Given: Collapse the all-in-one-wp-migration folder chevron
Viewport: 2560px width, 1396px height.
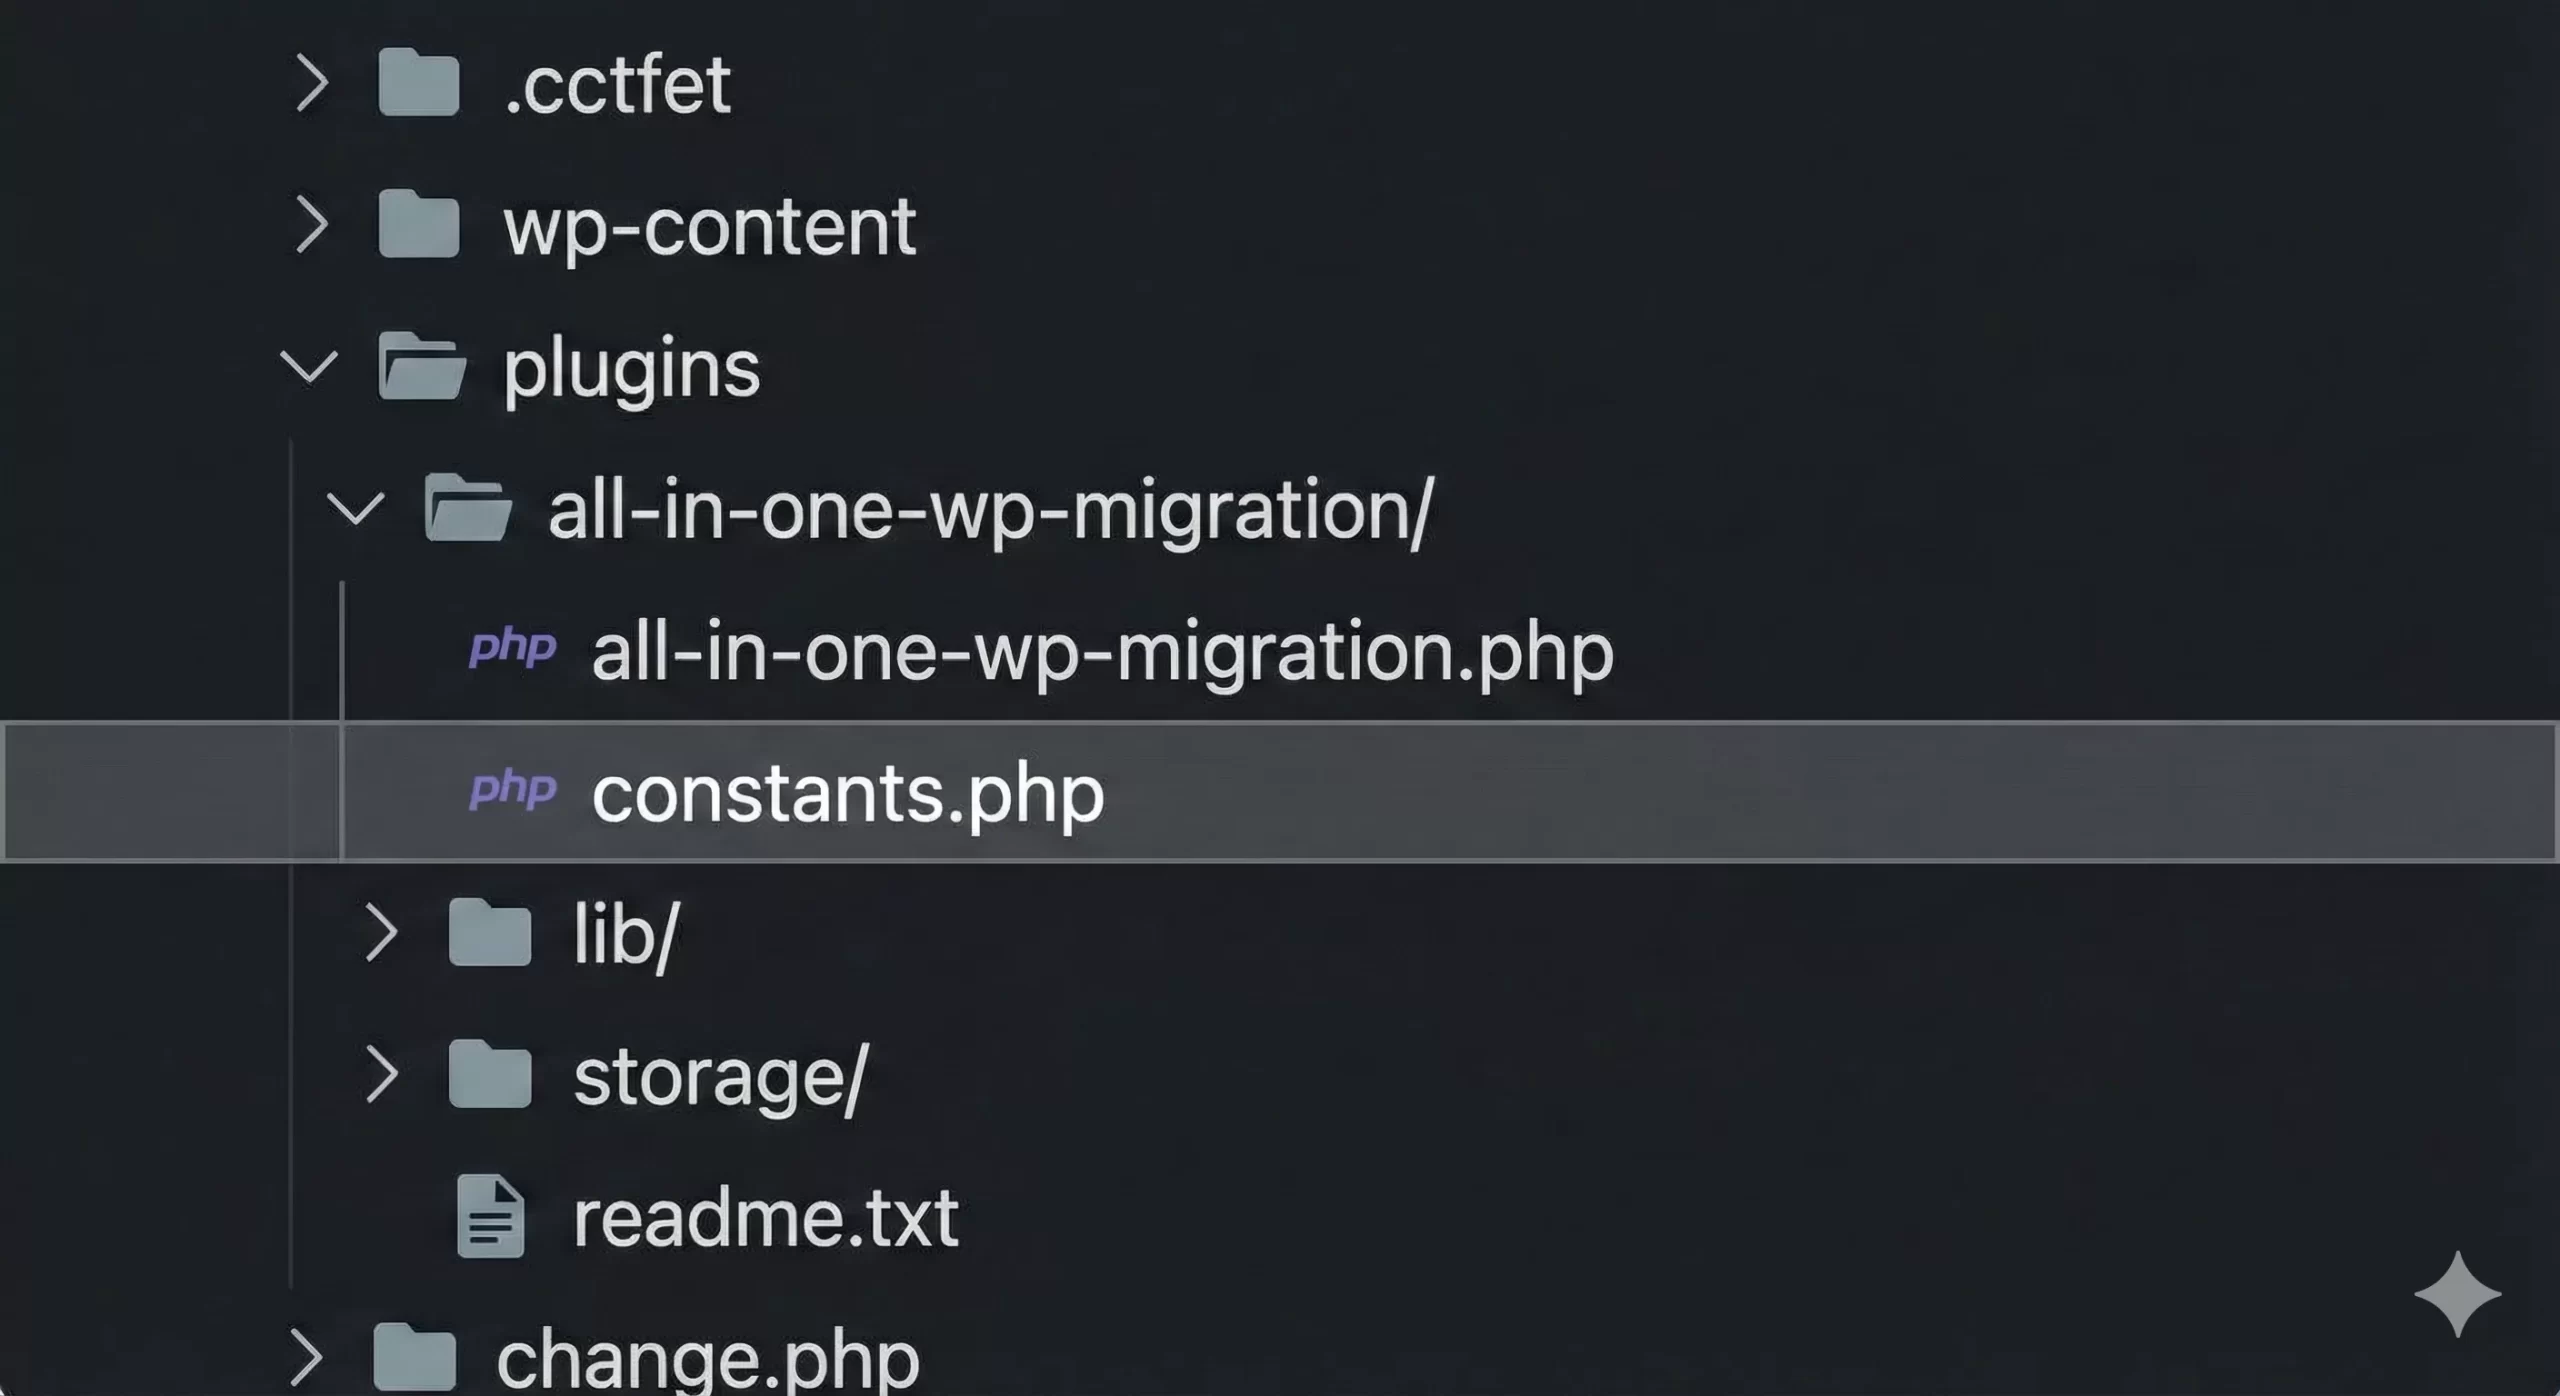Looking at the screenshot, I should tap(355, 508).
